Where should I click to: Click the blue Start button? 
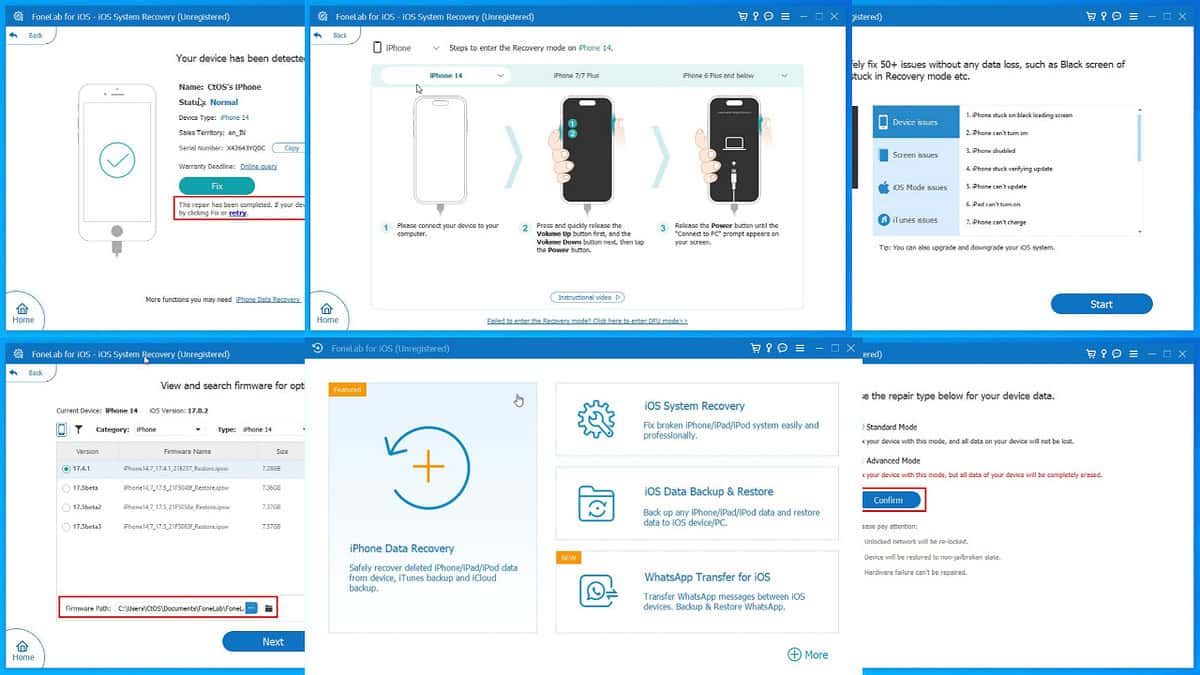(x=1101, y=304)
